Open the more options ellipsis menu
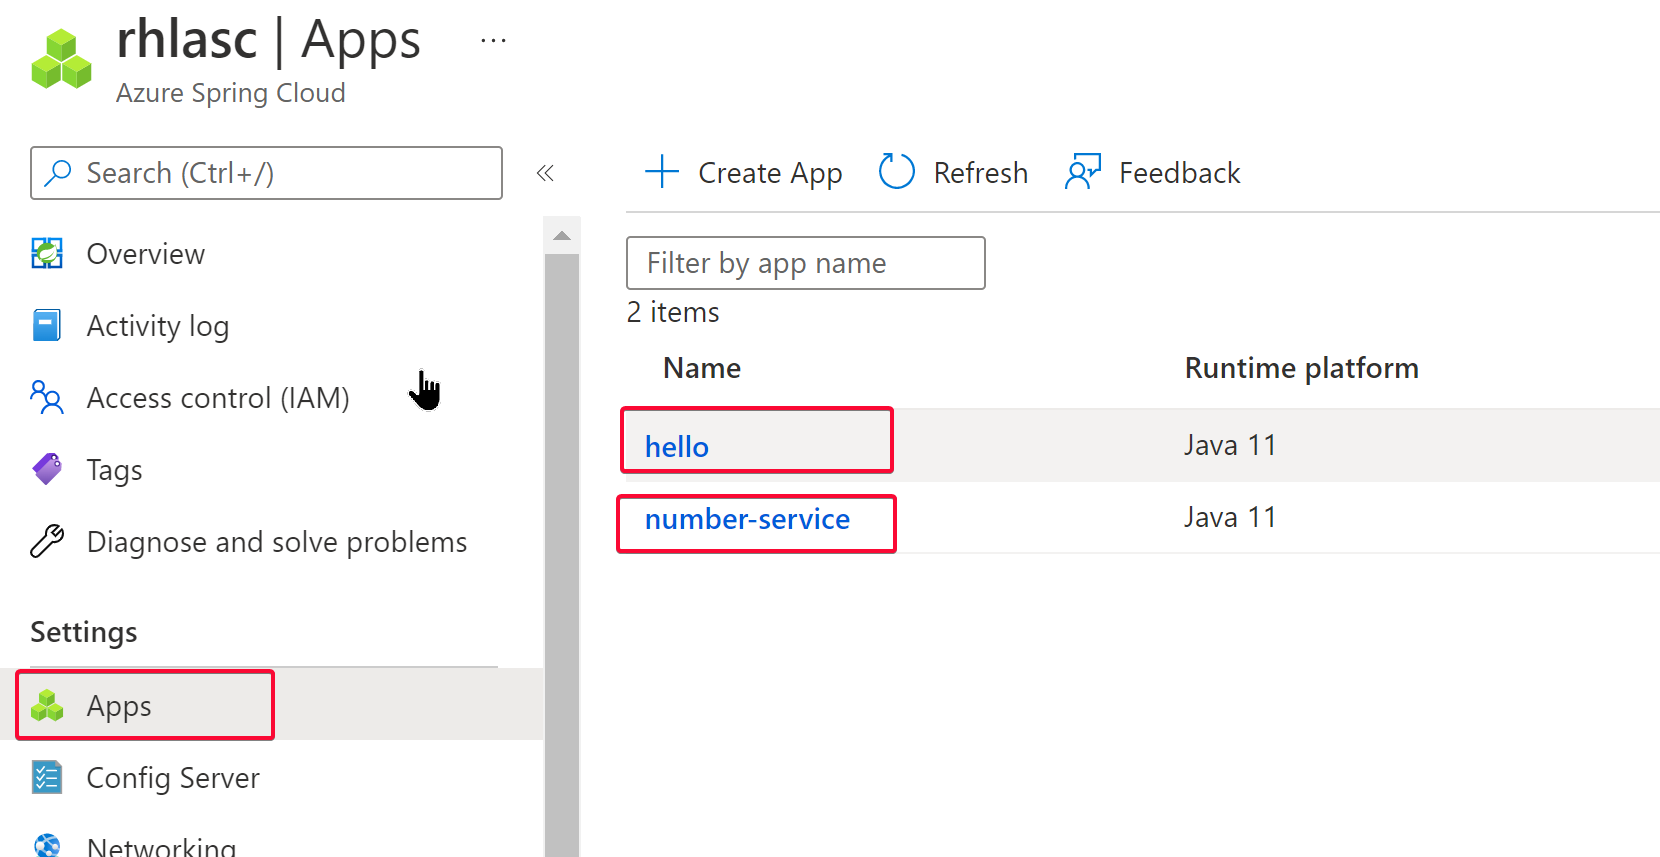This screenshot has height=857, width=1660. (x=493, y=41)
